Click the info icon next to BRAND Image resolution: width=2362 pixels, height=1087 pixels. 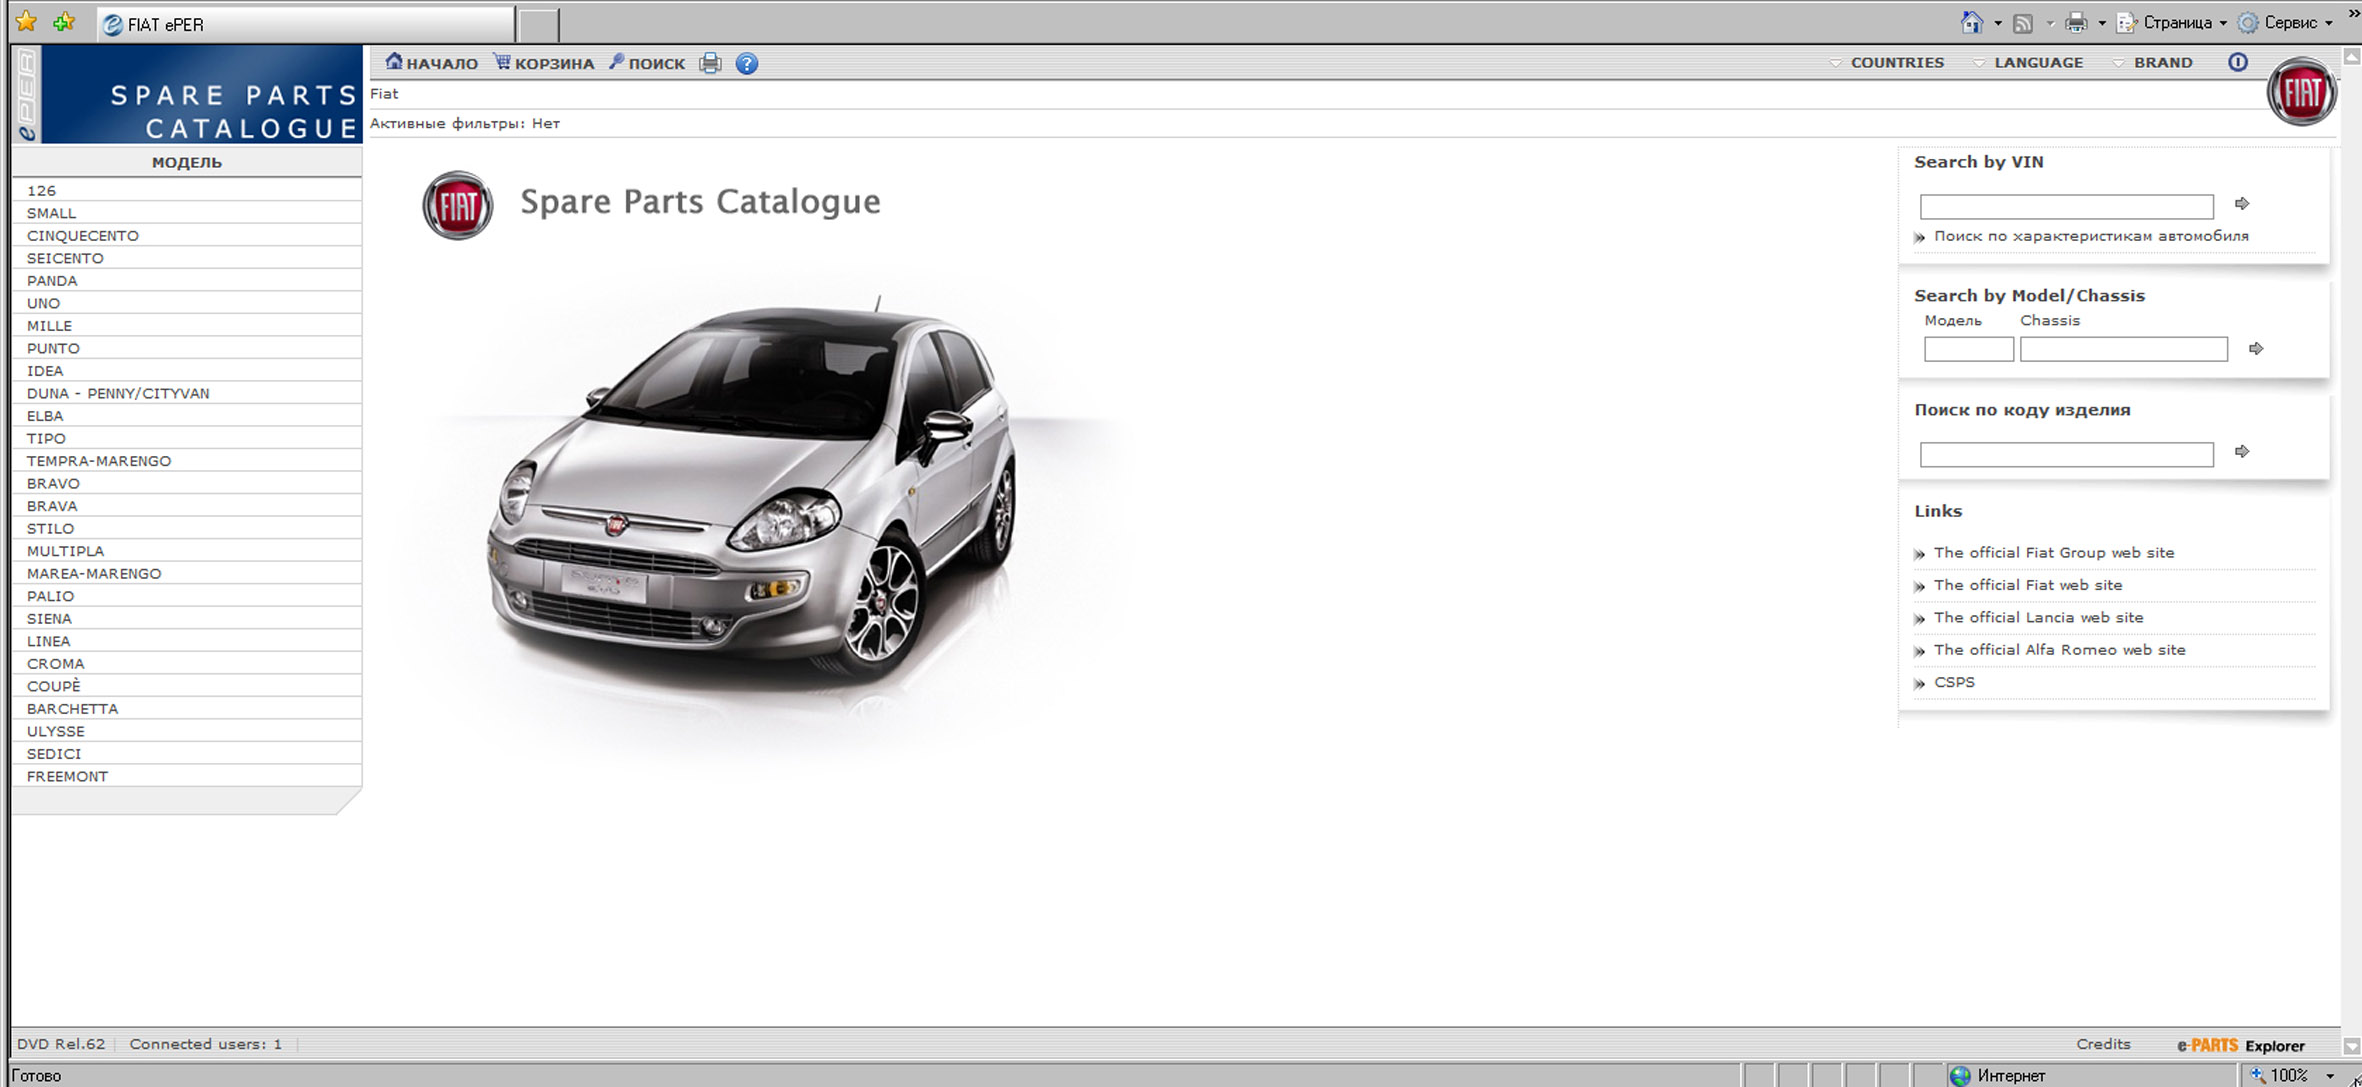(2238, 62)
